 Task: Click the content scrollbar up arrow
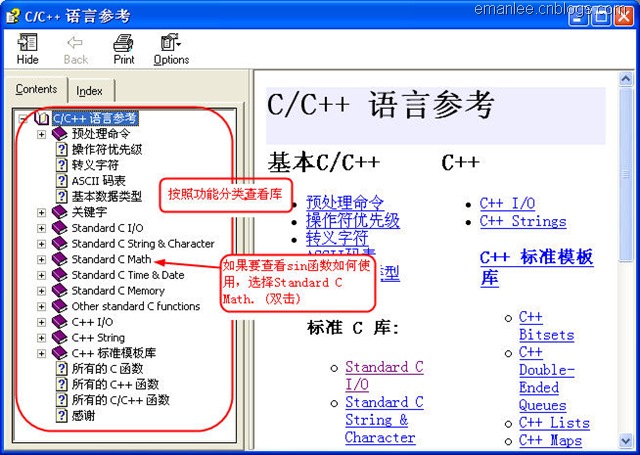(625, 78)
